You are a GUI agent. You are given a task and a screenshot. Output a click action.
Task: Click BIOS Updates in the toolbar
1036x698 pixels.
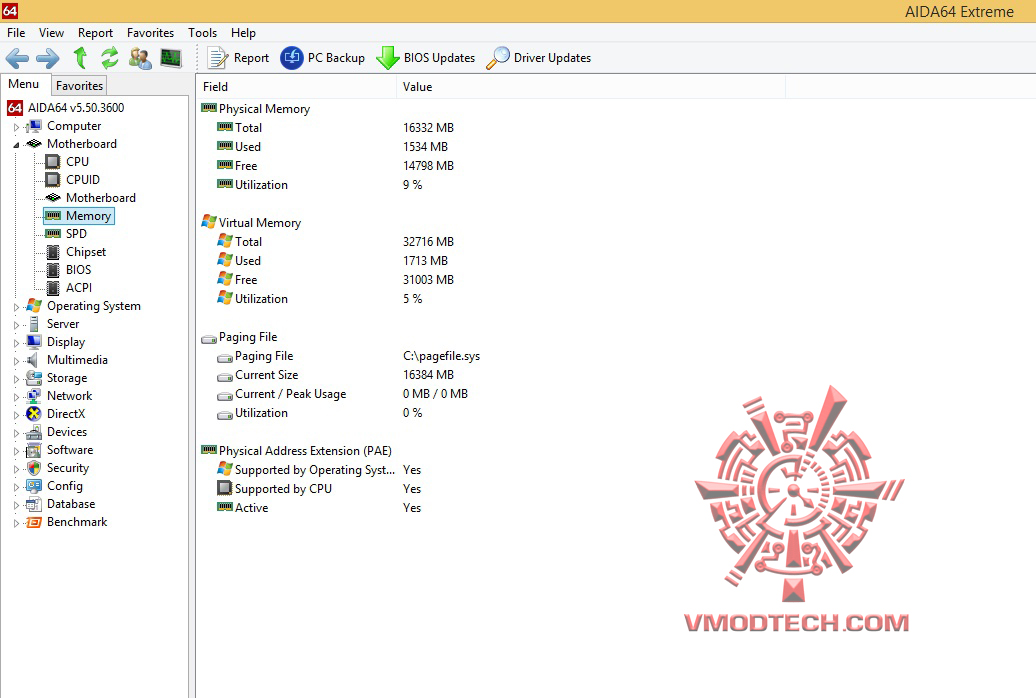(x=426, y=58)
